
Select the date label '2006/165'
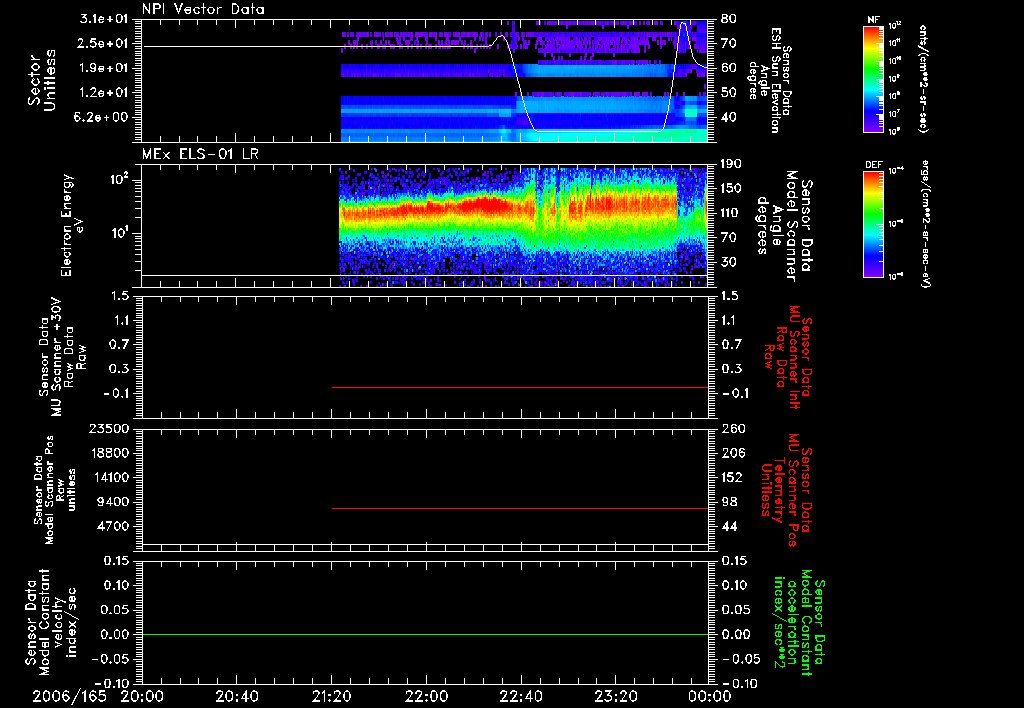pyautogui.click(x=69, y=696)
